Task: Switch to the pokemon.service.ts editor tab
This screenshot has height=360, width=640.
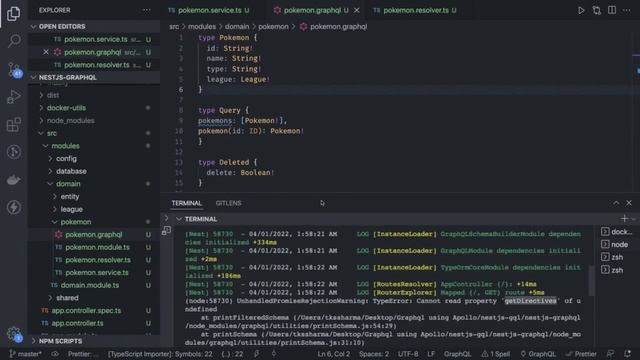Action: (209, 10)
